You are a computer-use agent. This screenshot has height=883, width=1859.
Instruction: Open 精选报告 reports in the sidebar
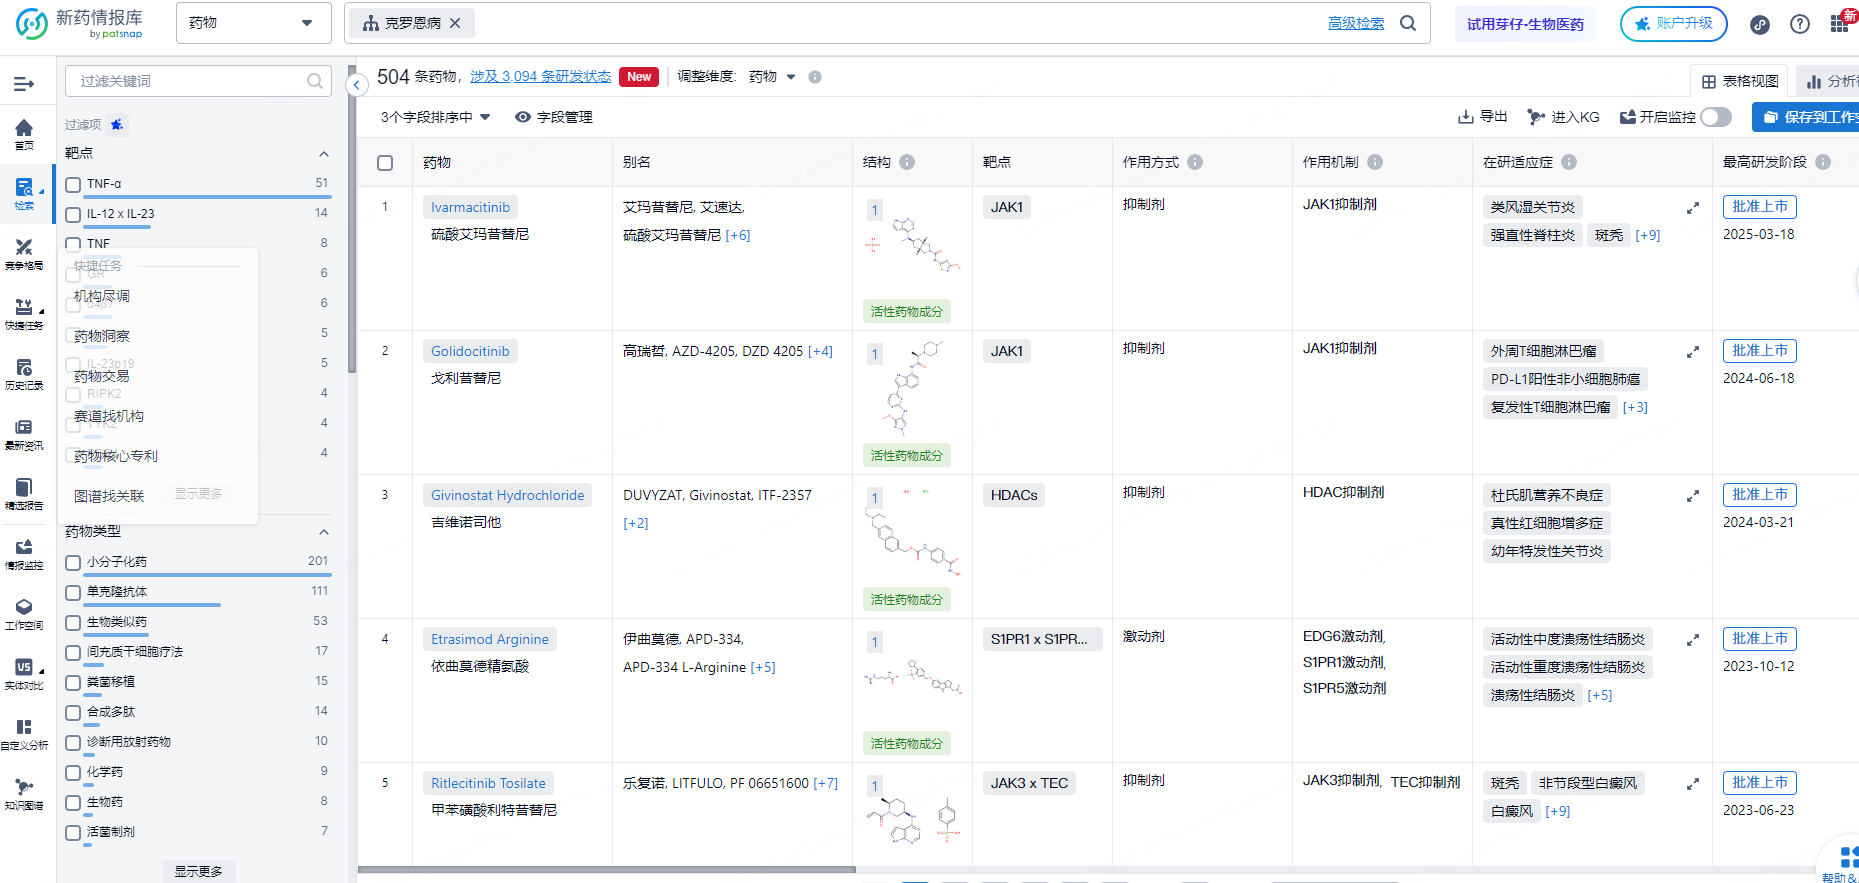[x=24, y=494]
